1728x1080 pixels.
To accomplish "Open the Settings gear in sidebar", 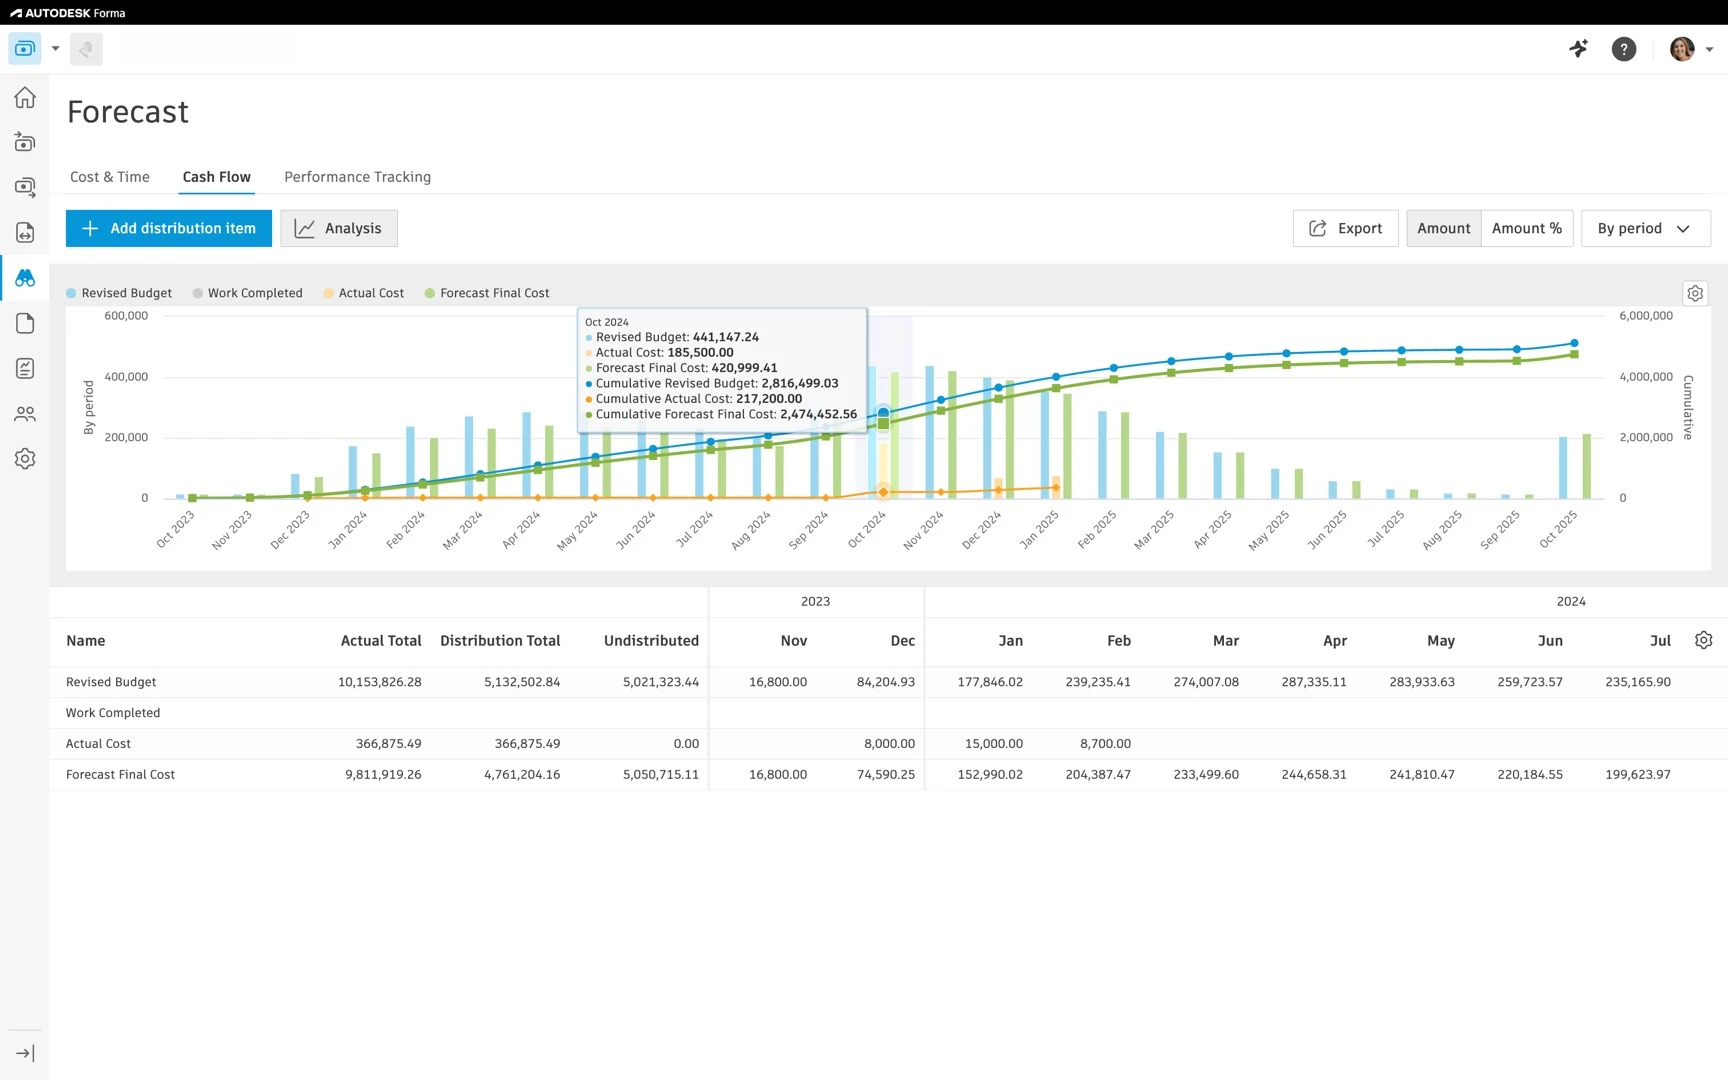I will pos(25,458).
